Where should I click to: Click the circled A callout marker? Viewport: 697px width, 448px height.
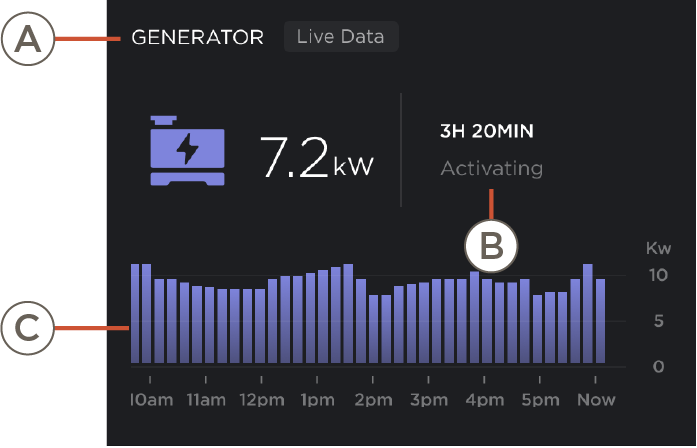pos(27,40)
